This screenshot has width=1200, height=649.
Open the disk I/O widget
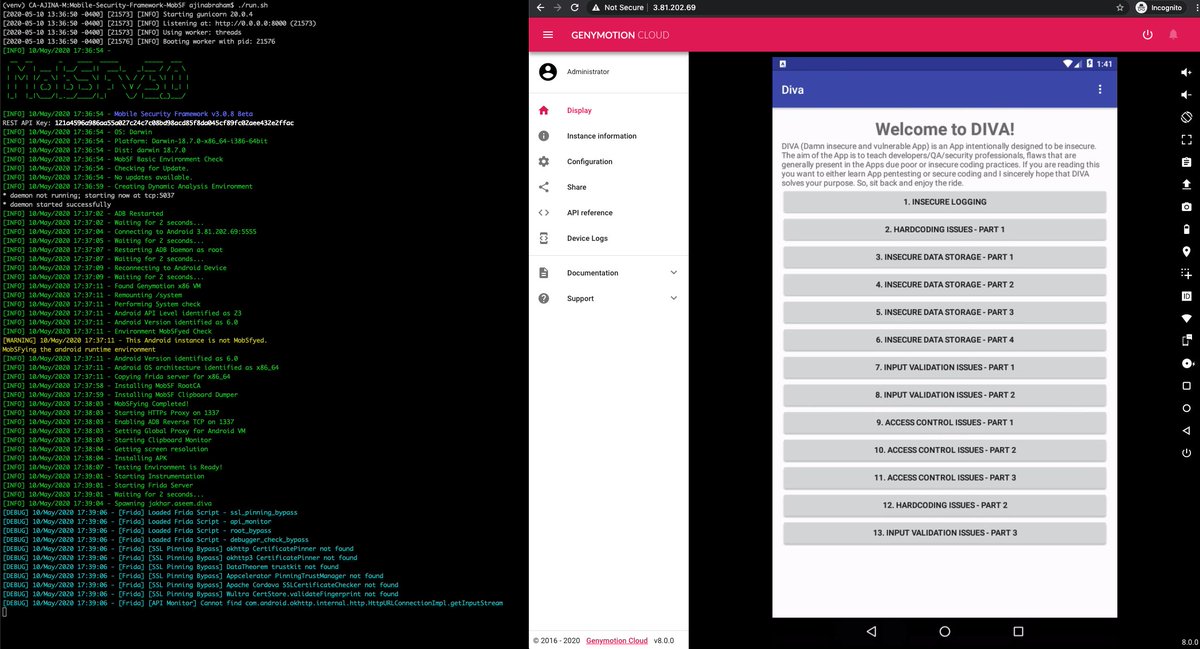click(x=1186, y=363)
